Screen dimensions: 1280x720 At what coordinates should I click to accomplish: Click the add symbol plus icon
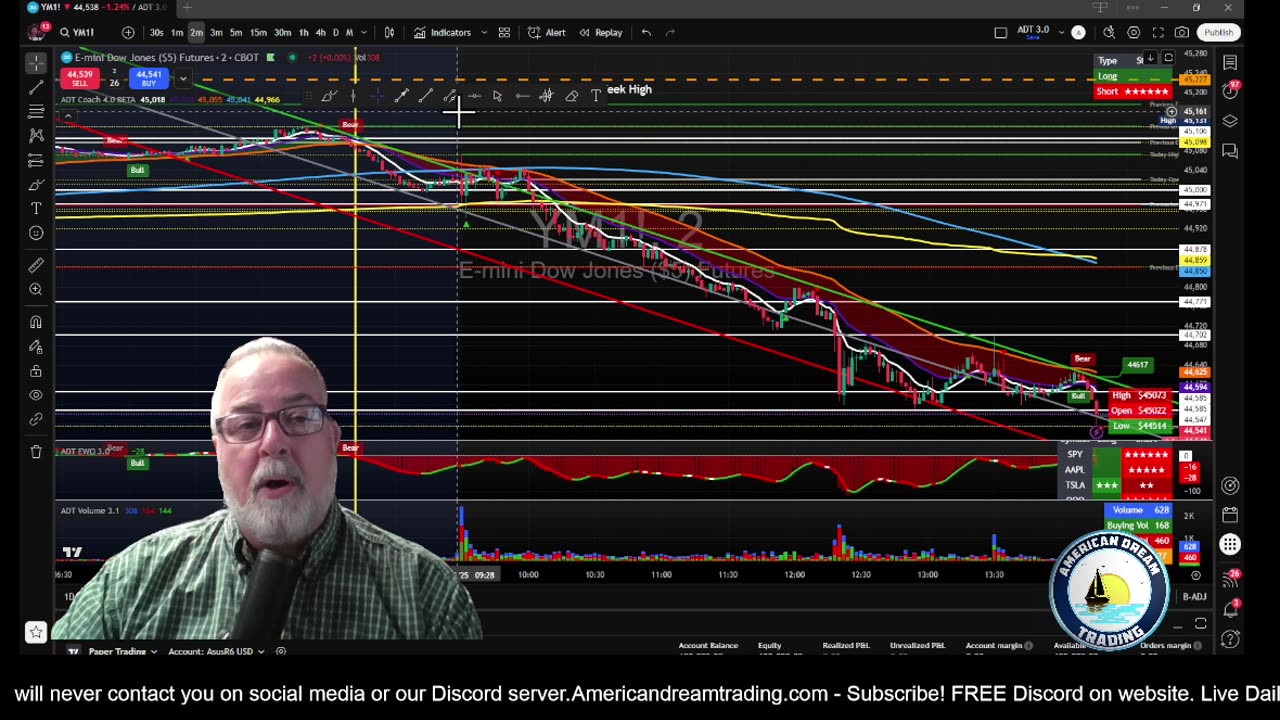(x=128, y=32)
